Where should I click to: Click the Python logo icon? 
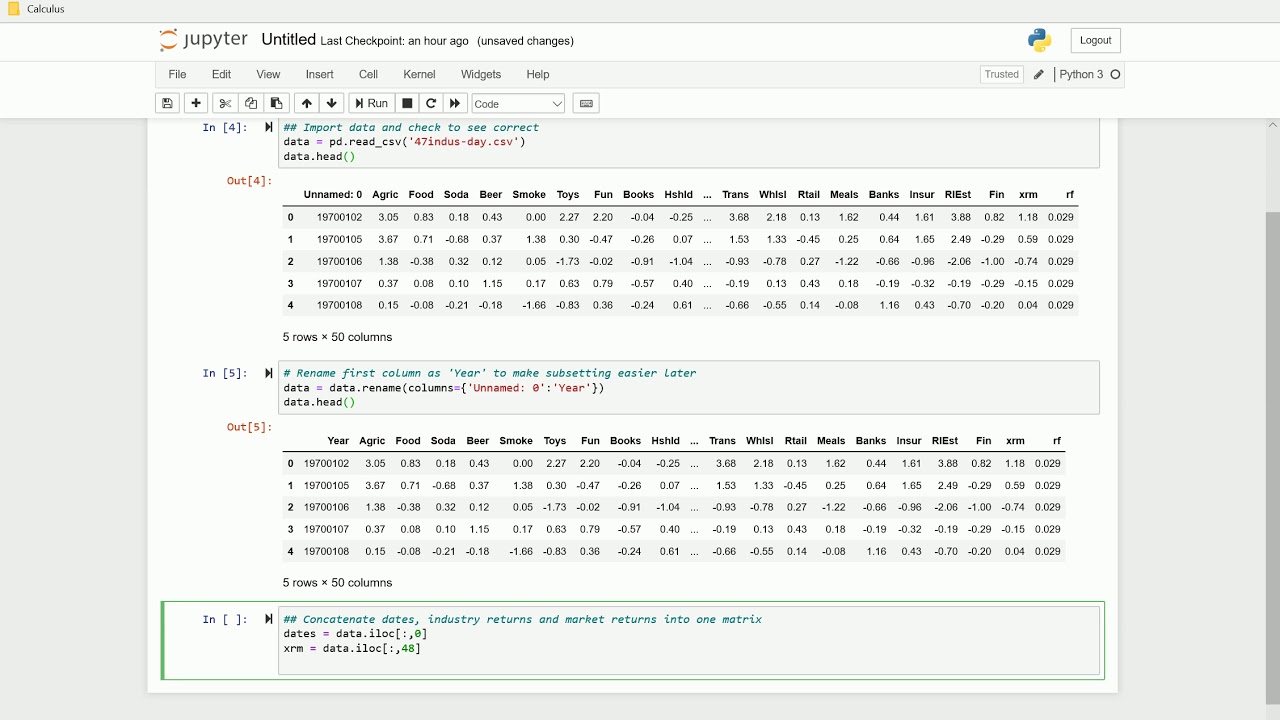click(1040, 40)
